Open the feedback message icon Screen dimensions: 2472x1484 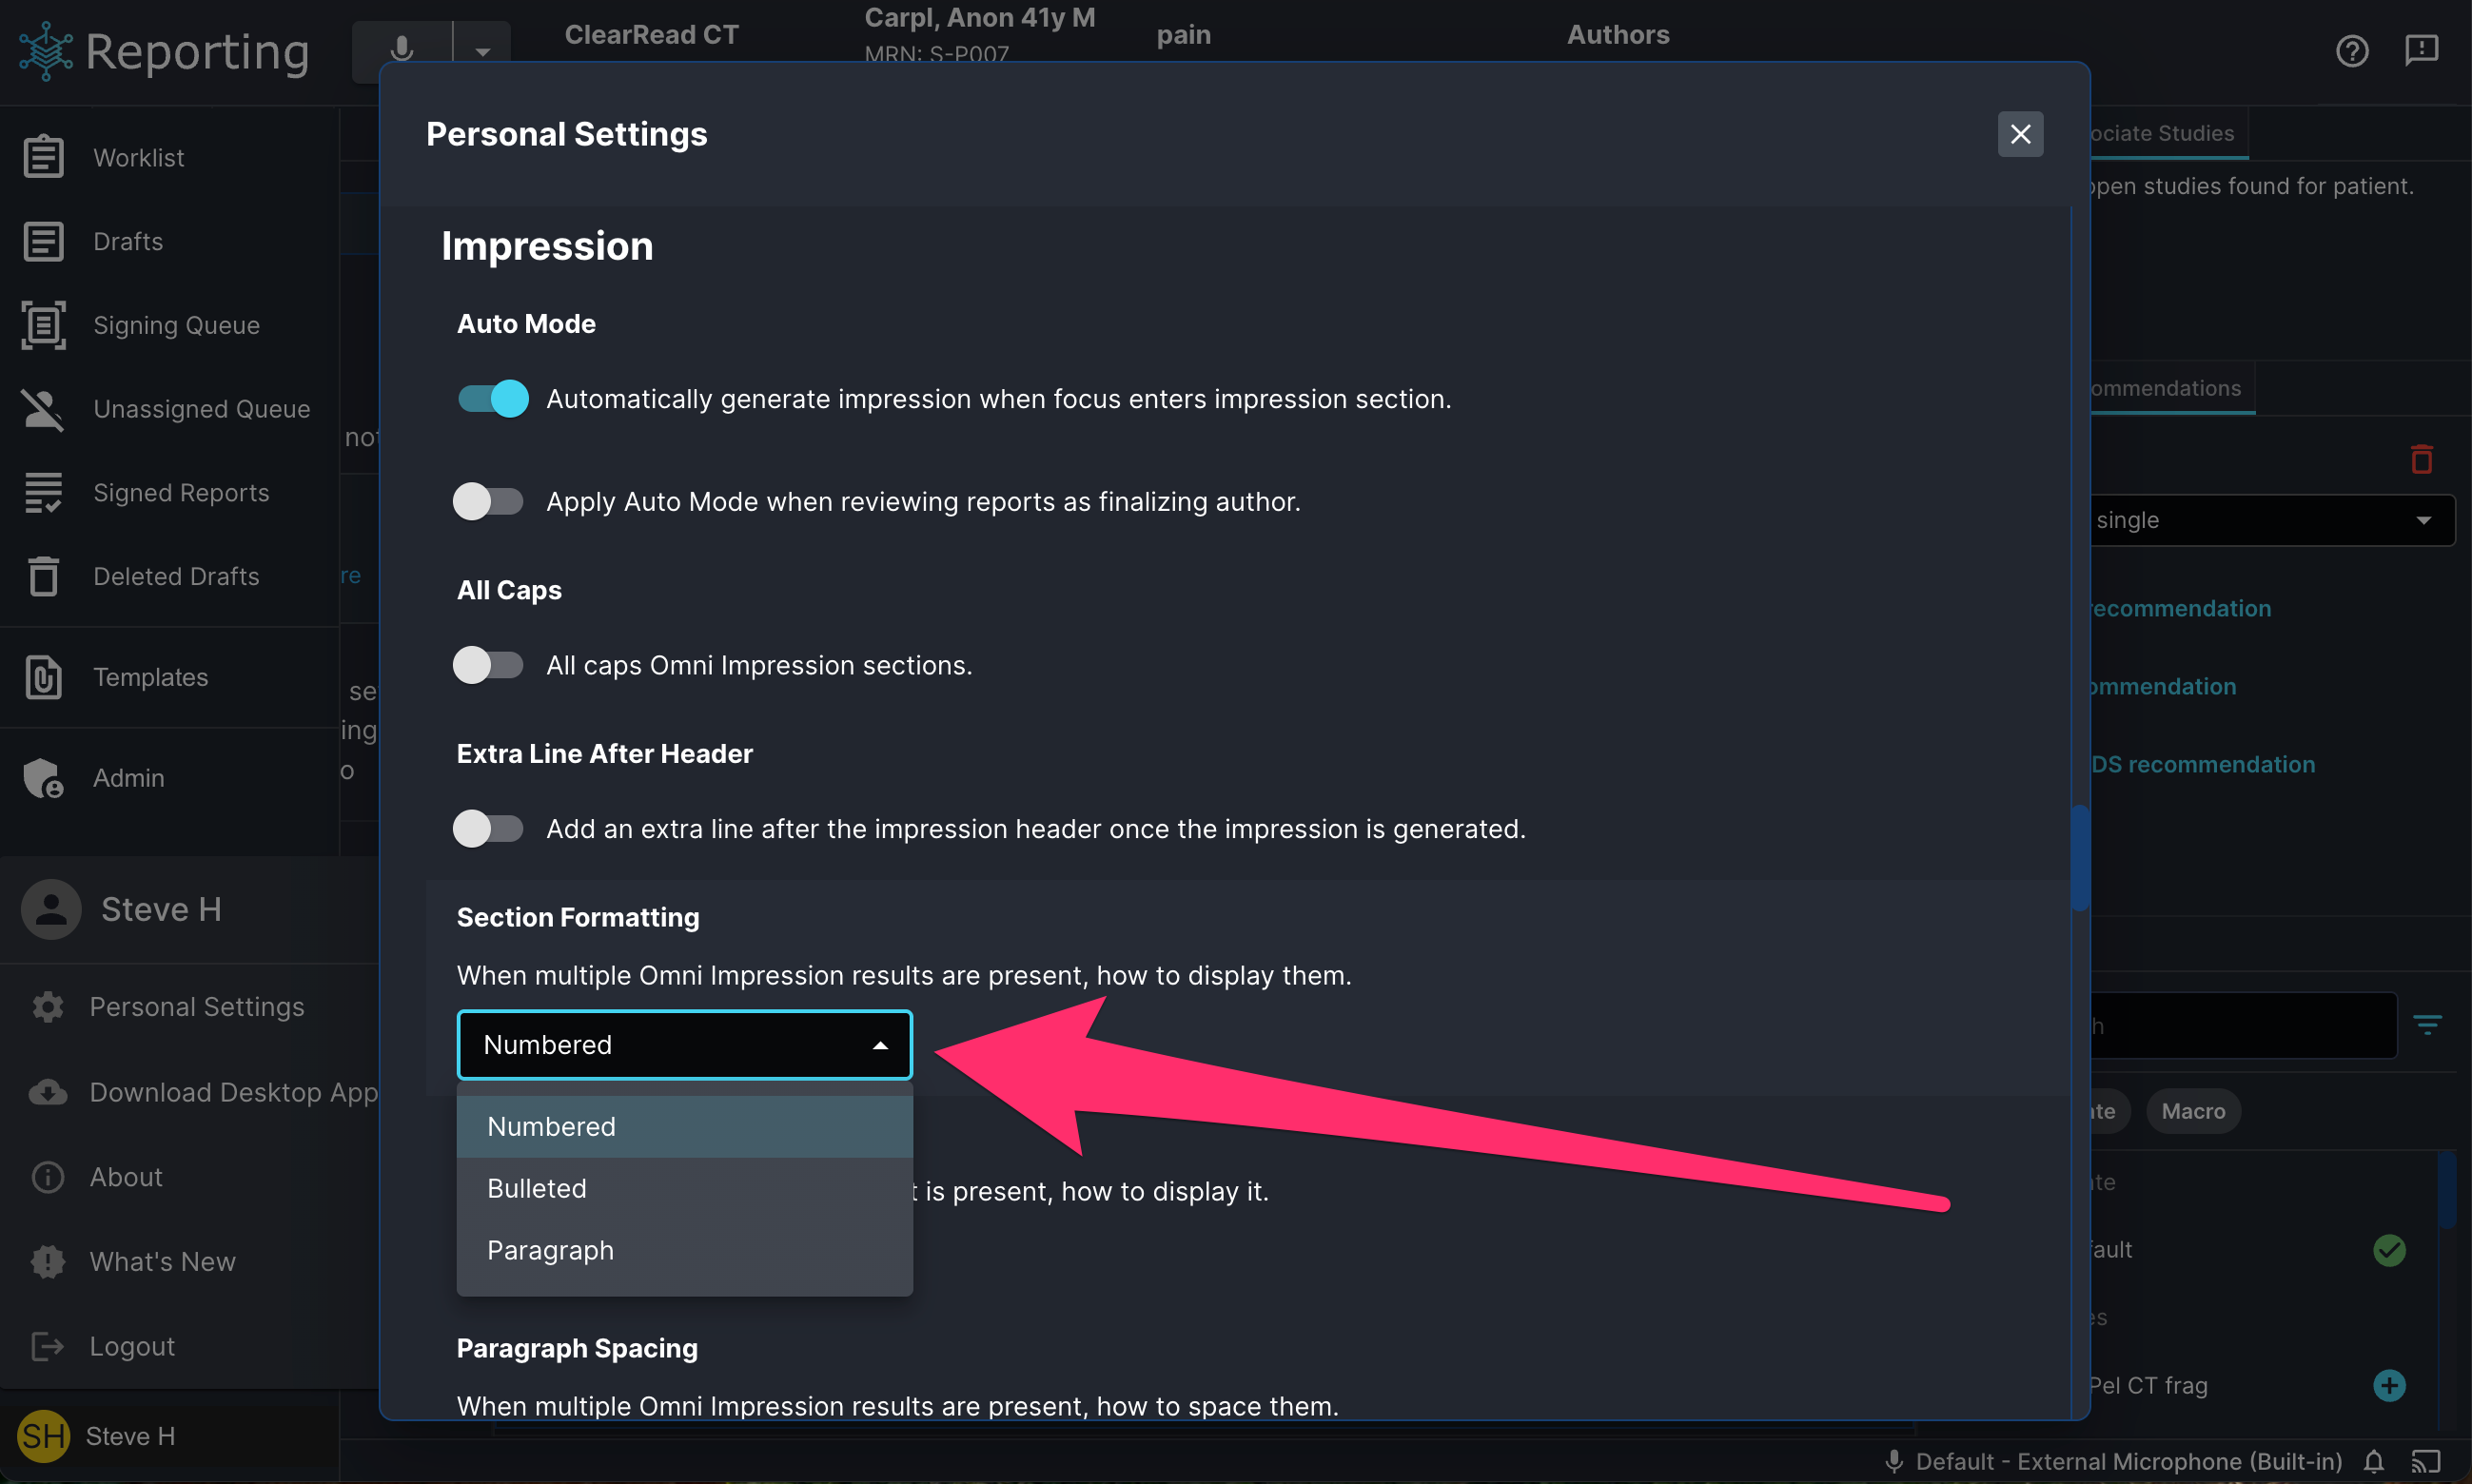point(2421,50)
